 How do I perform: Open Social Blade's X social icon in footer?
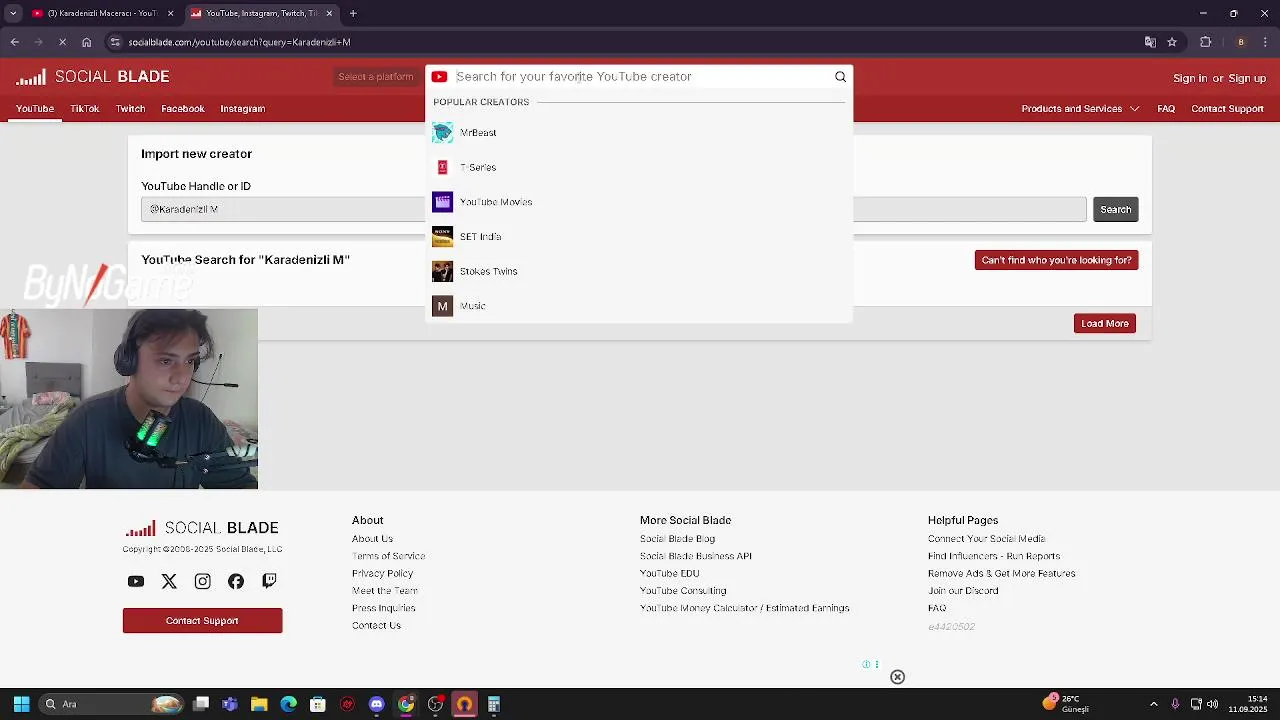[x=169, y=581]
